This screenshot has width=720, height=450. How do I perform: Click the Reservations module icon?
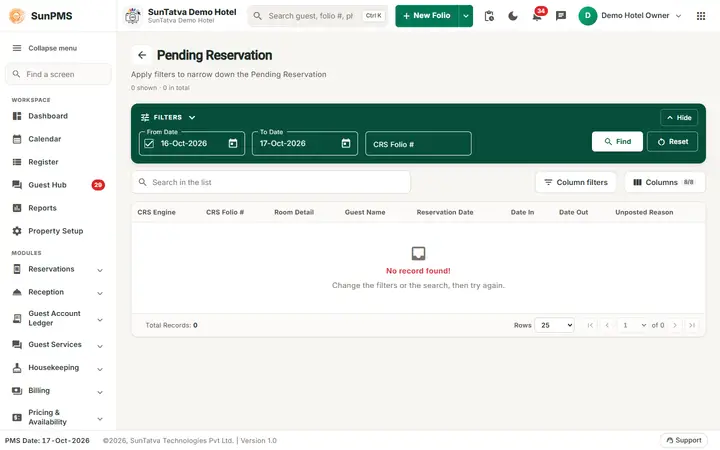[x=17, y=269]
